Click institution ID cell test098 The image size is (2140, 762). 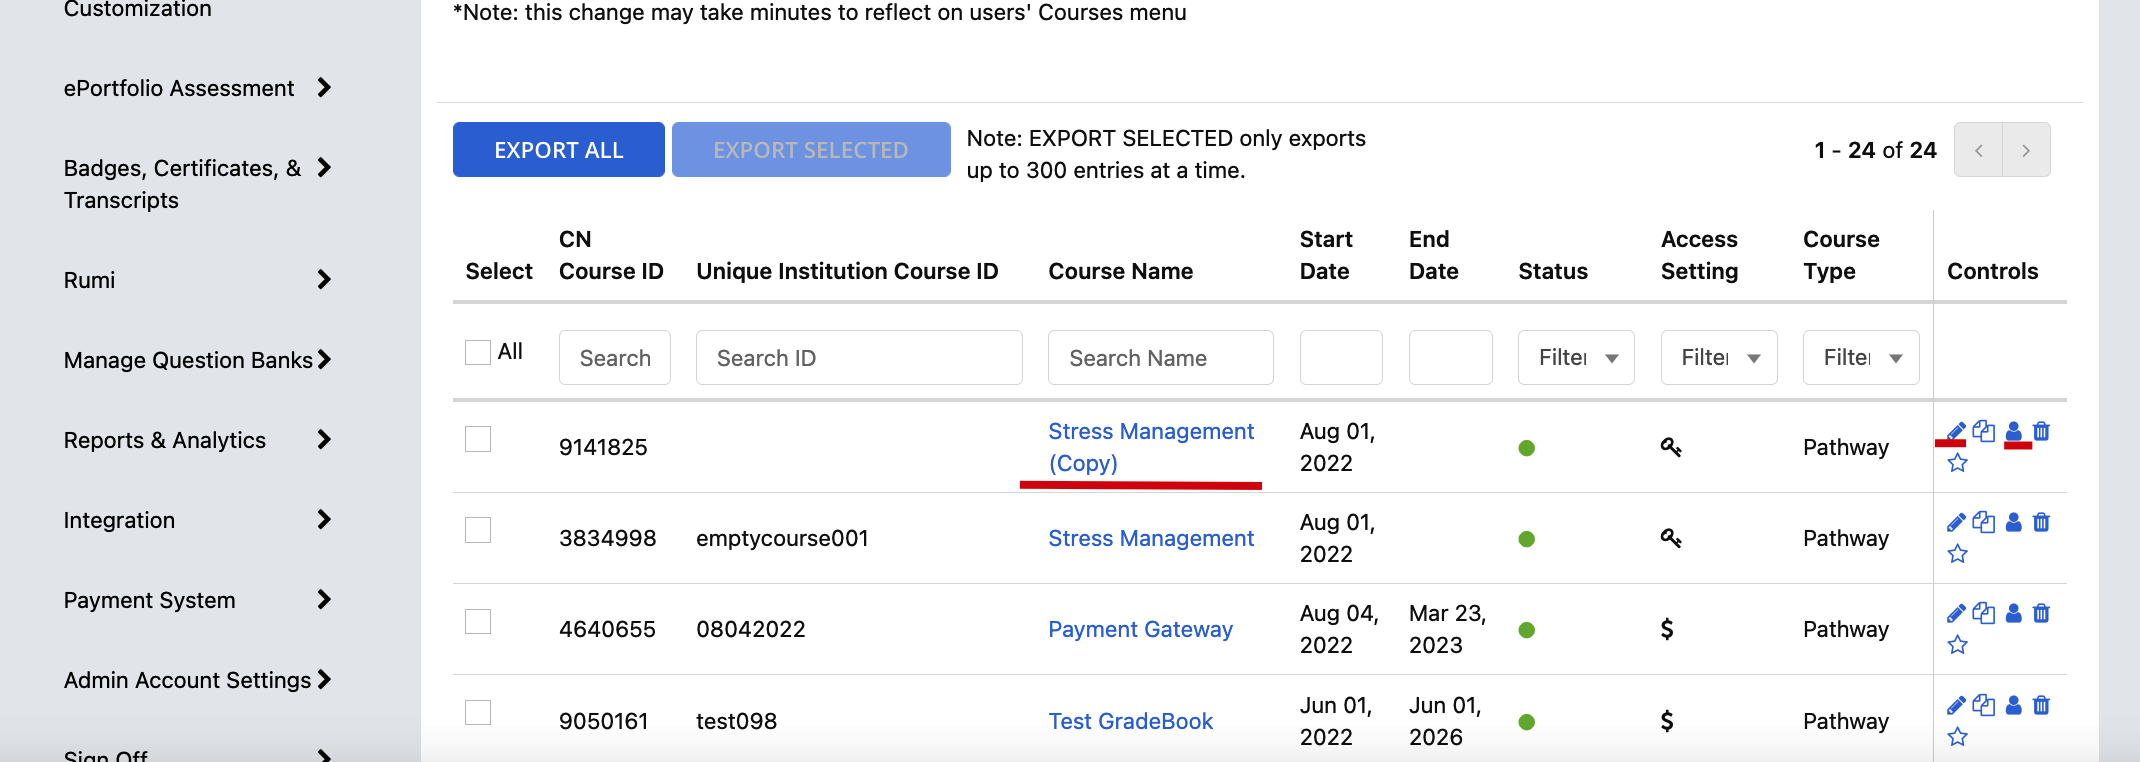pos(736,721)
